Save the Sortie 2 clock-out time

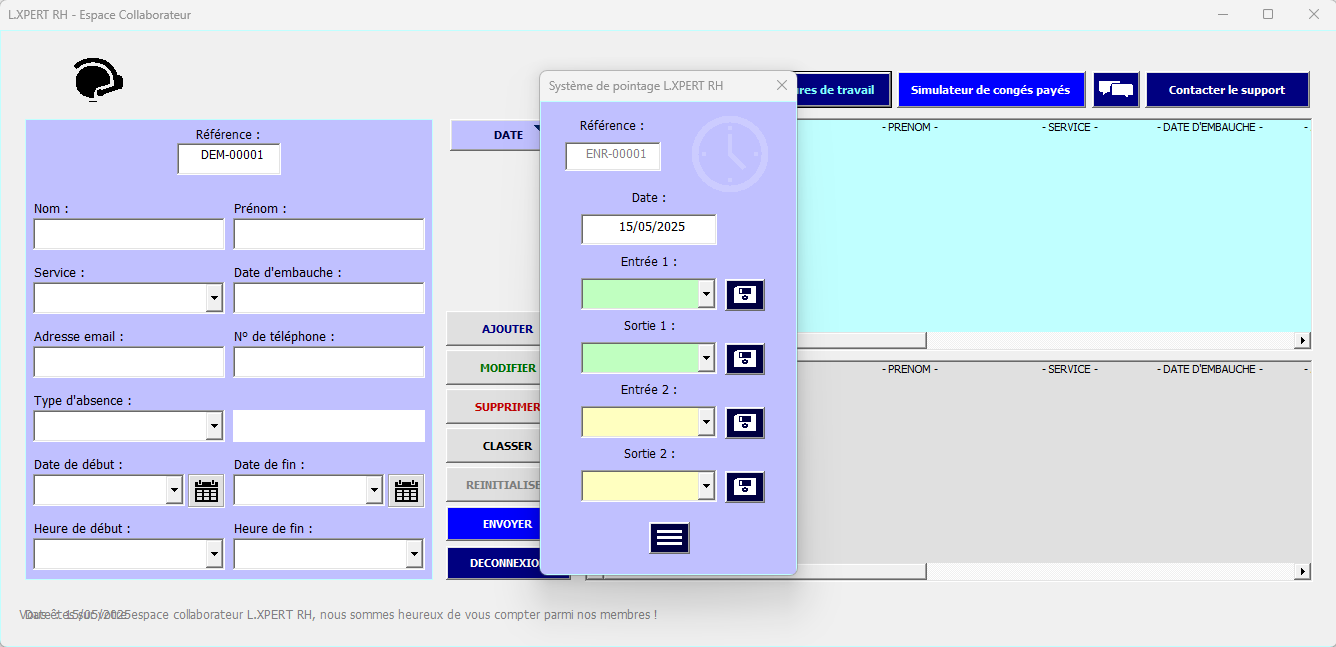(745, 487)
